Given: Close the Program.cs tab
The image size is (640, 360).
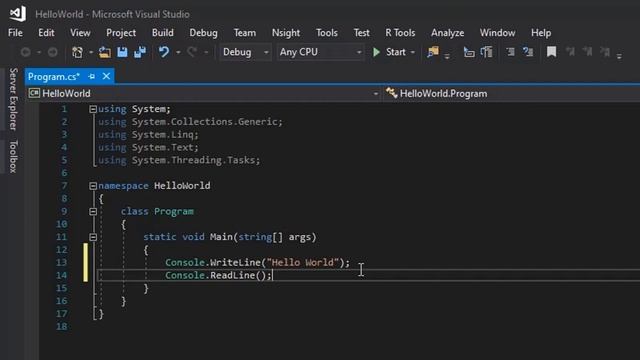Looking at the screenshot, I should coord(106,76).
